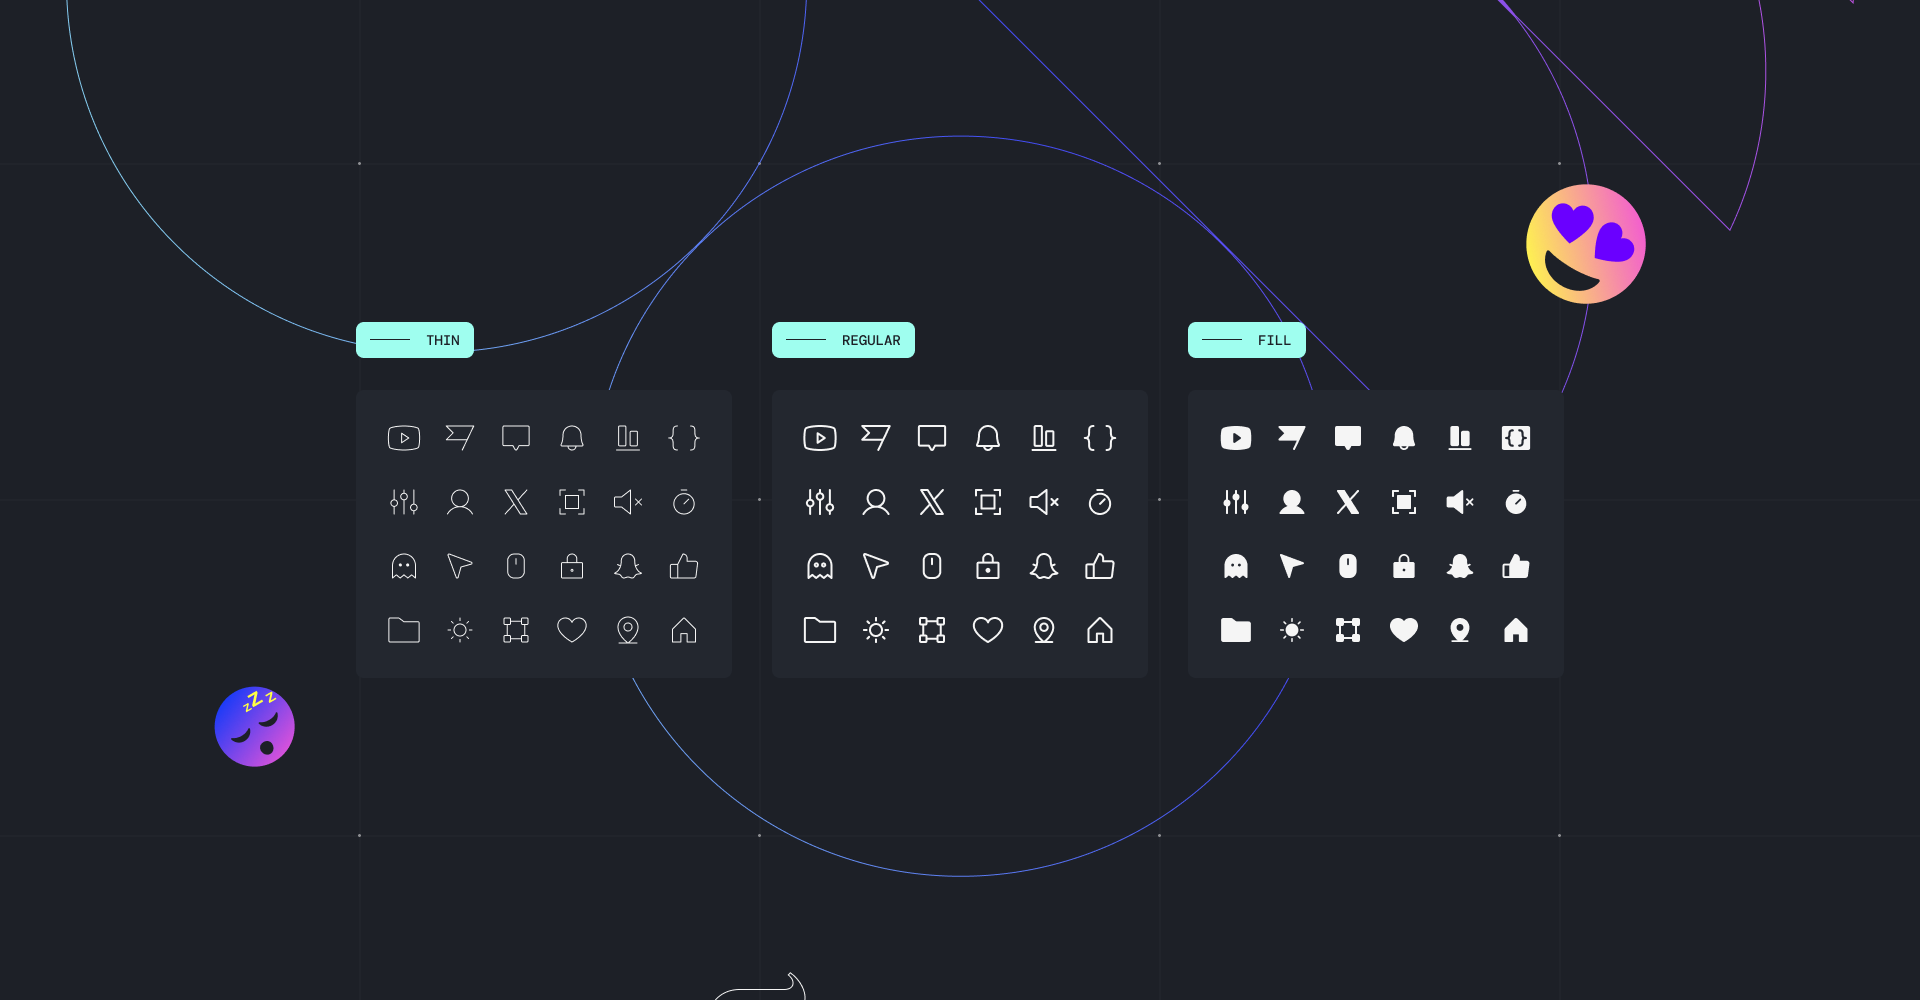This screenshot has height=1000, width=1920.
Task: Select the regular-weight bell notification icon
Action: point(988,438)
